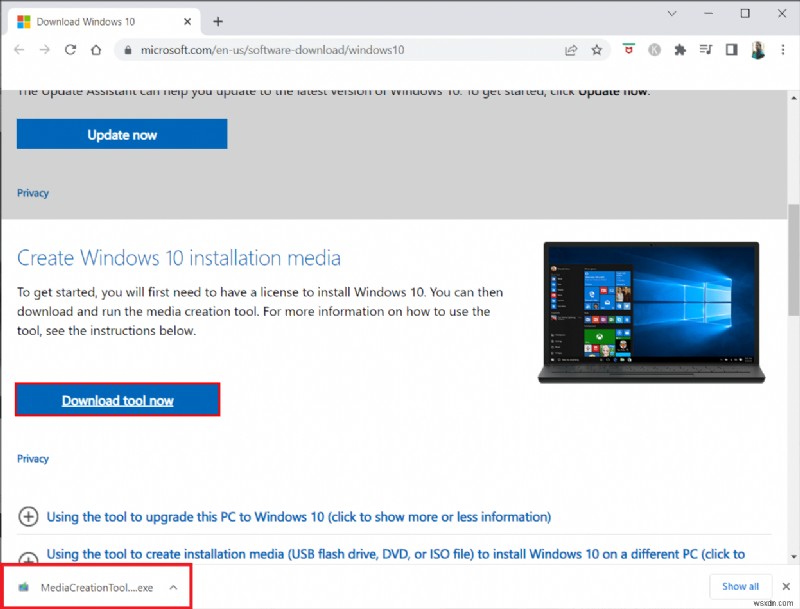The width and height of the screenshot is (800, 609).
Task: Click the 'Download tool now' button
Action: [x=117, y=399]
